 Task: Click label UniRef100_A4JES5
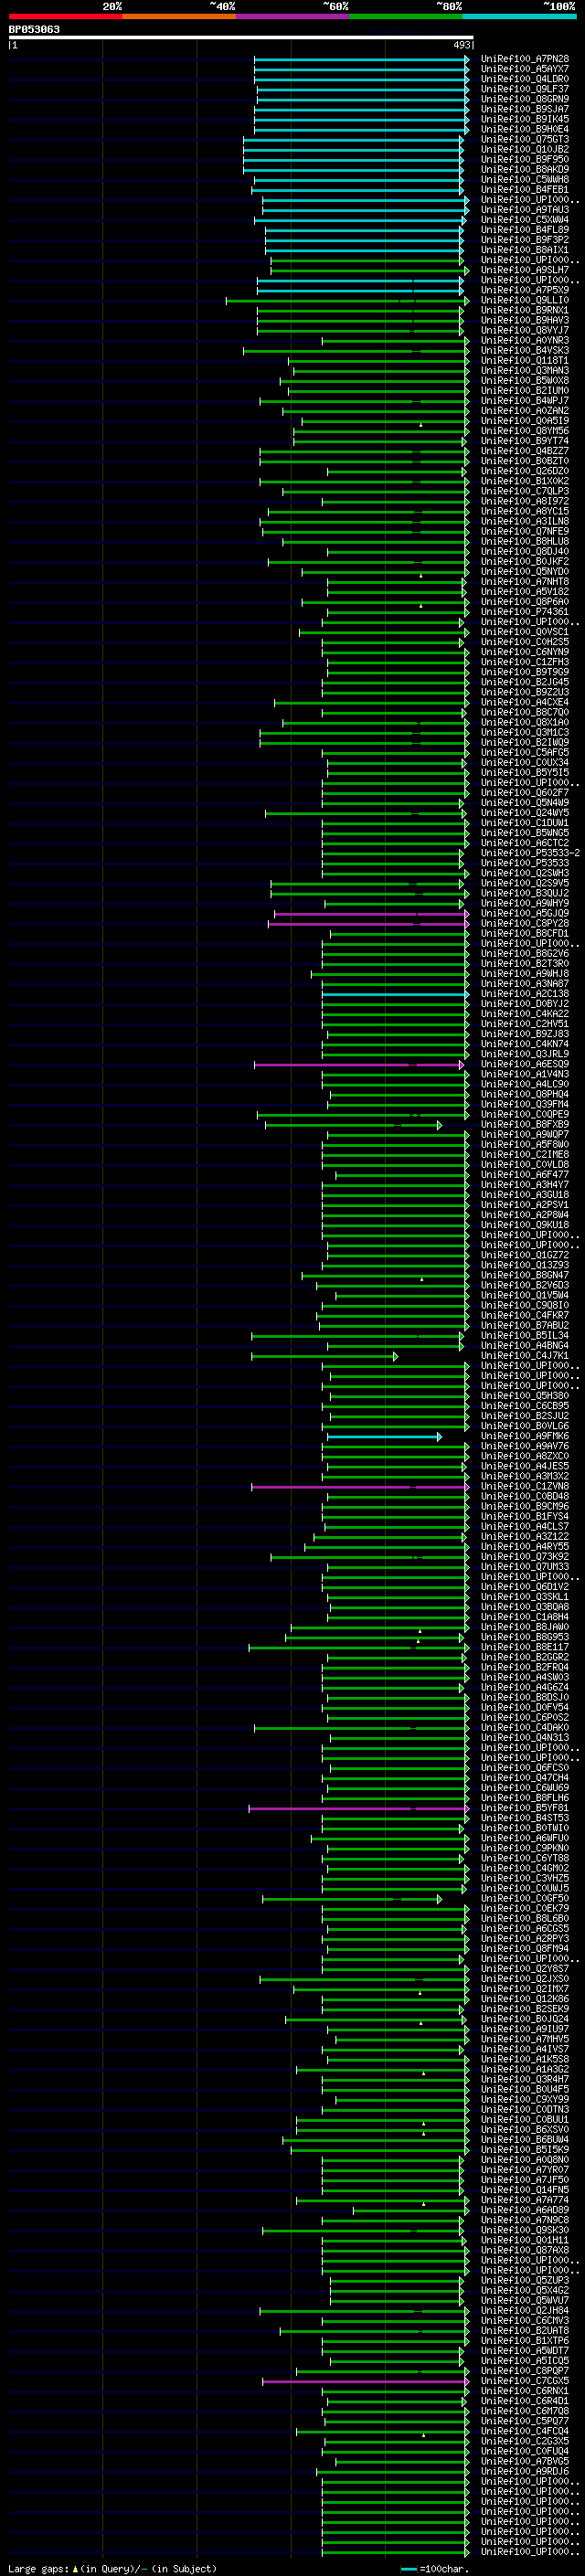524,1467
